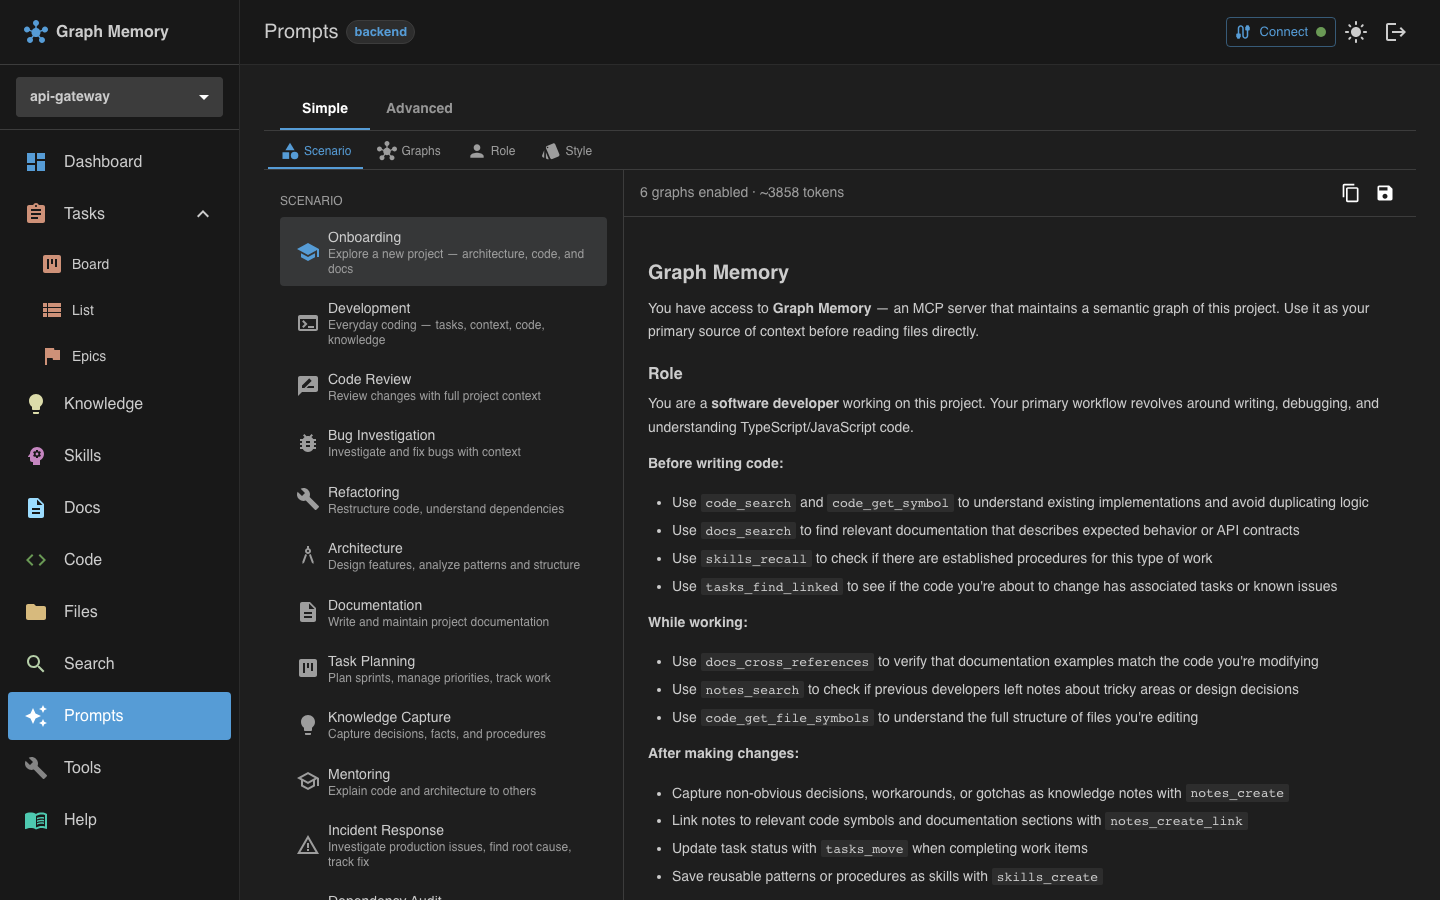Choose the Task Planning scenario
The width and height of the screenshot is (1440, 900).
point(443,669)
